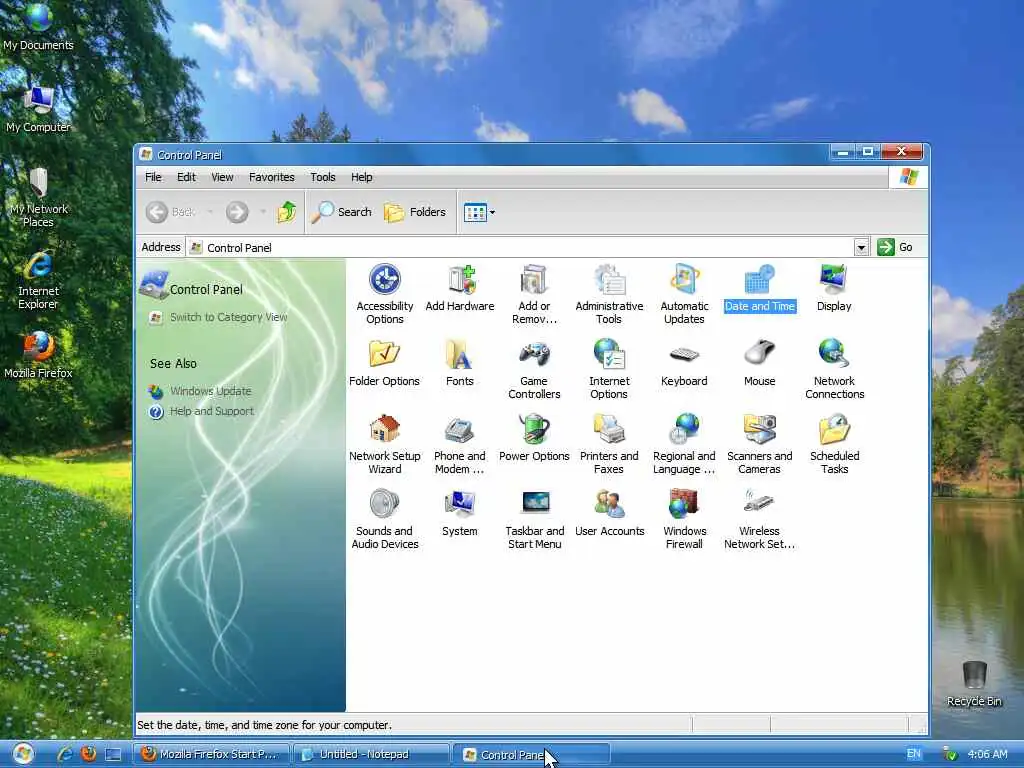Click the Up folder toolbar icon
The image size is (1024, 768).
(287, 212)
